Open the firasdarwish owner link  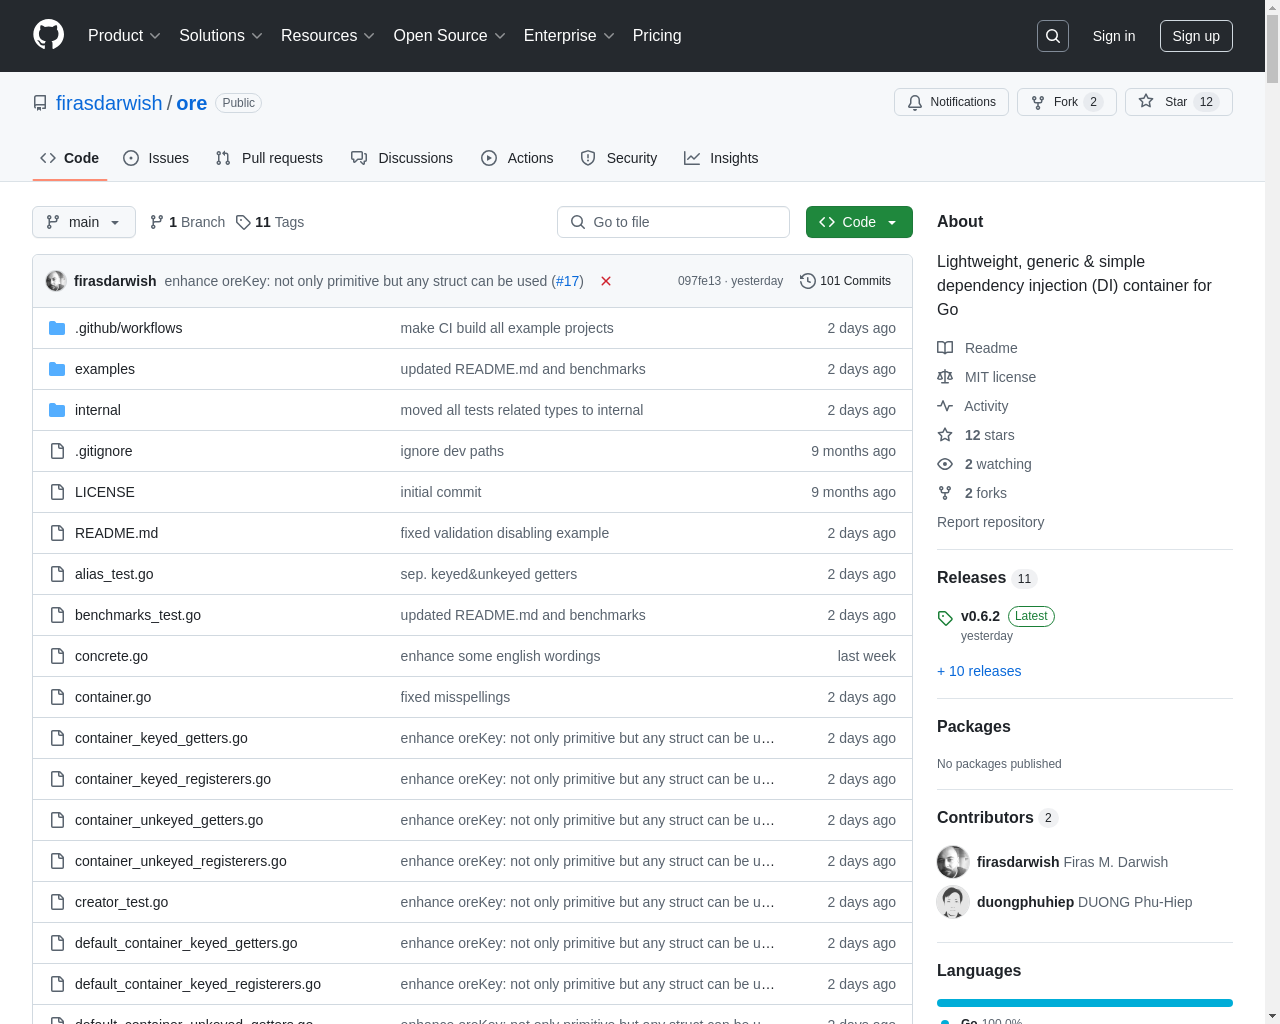pyautogui.click(x=109, y=103)
